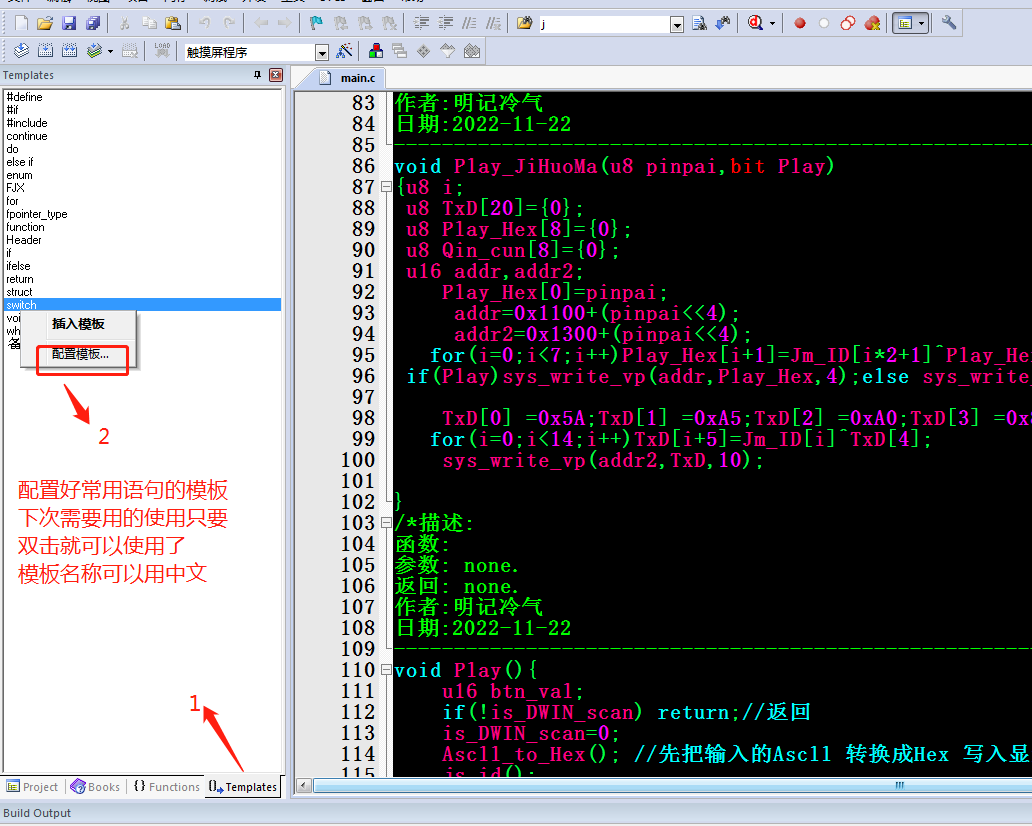This screenshot has height=826, width=1032.
Task: Choose 配置模板... from the context menu
Action: click(x=80, y=354)
